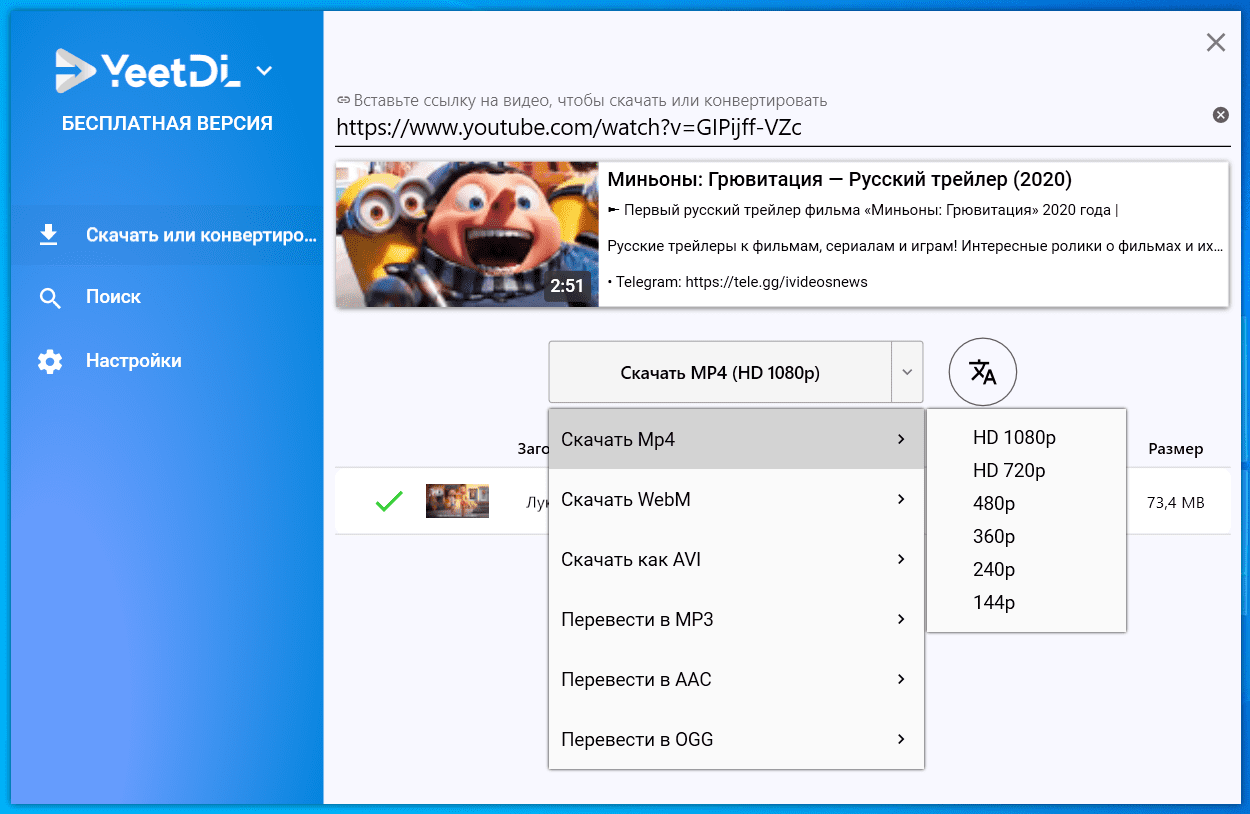This screenshot has height=814, width=1250.
Task: Expand the Перевести в AAC submenu arrow
Action: [x=901, y=679]
